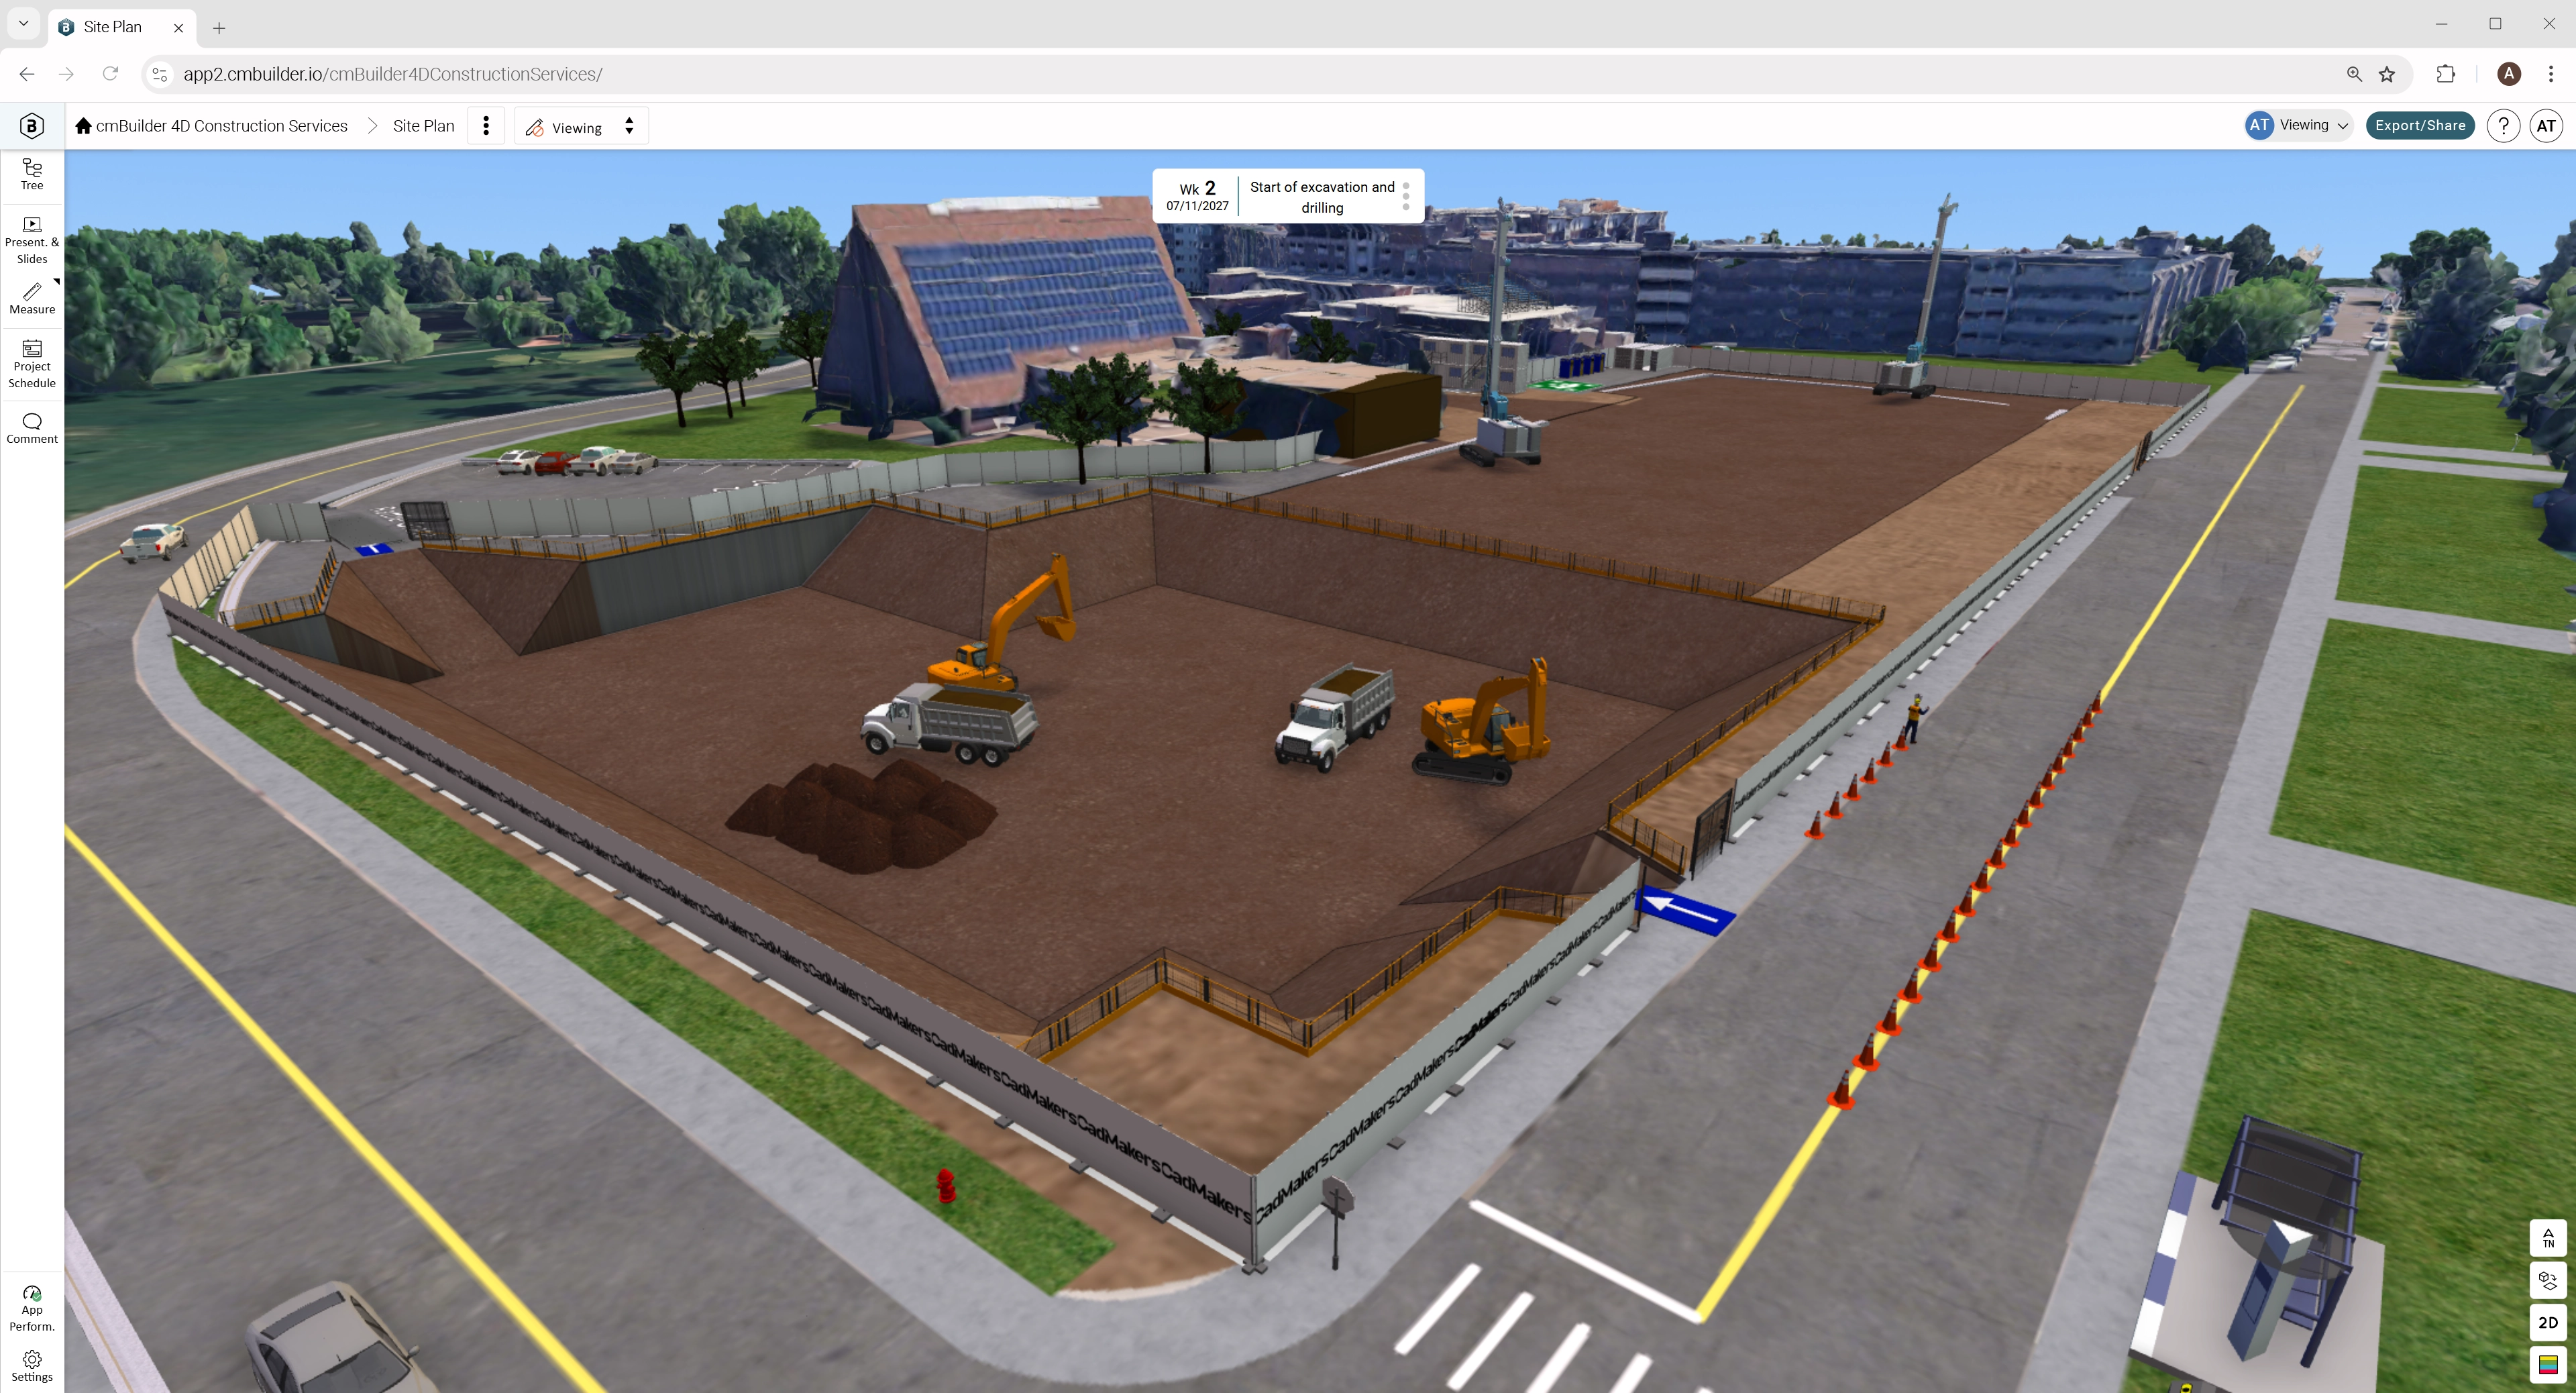Viewport: 2576px width, 1393px height.
Task: Open the Viewing mode dropdown in toolbar
Action: 581,127
